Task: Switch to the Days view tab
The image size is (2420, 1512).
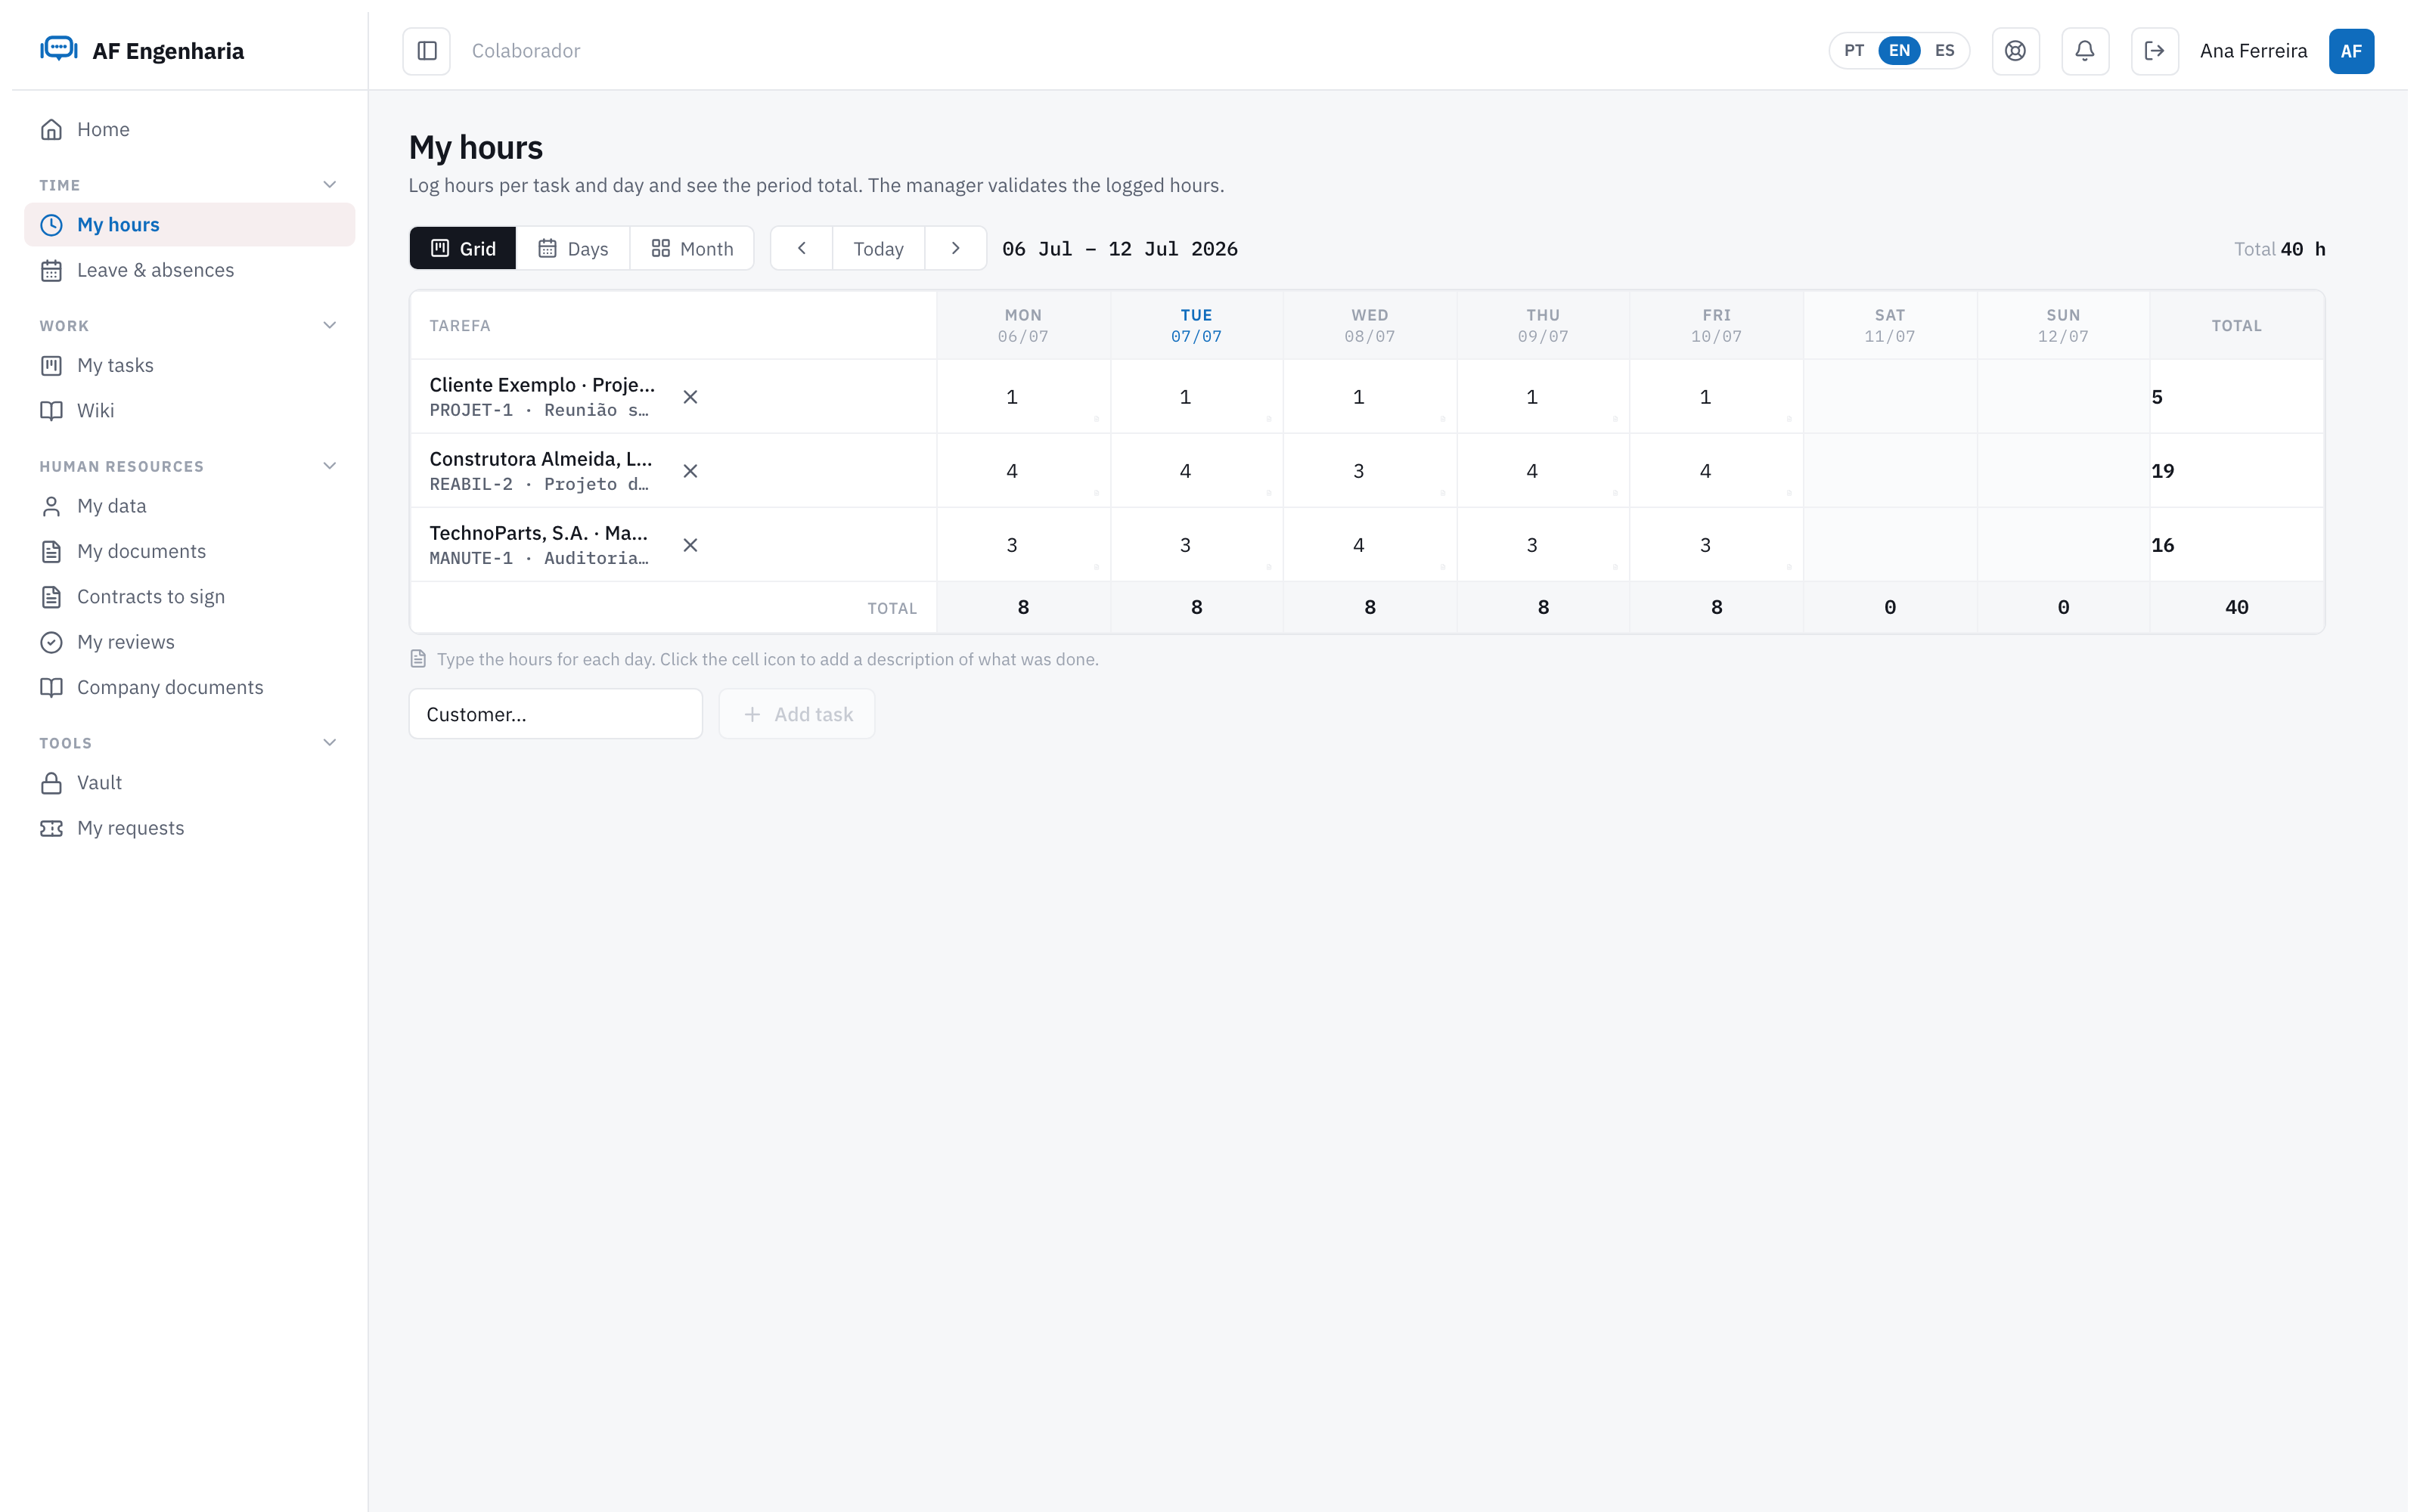Action: point(573,249)
